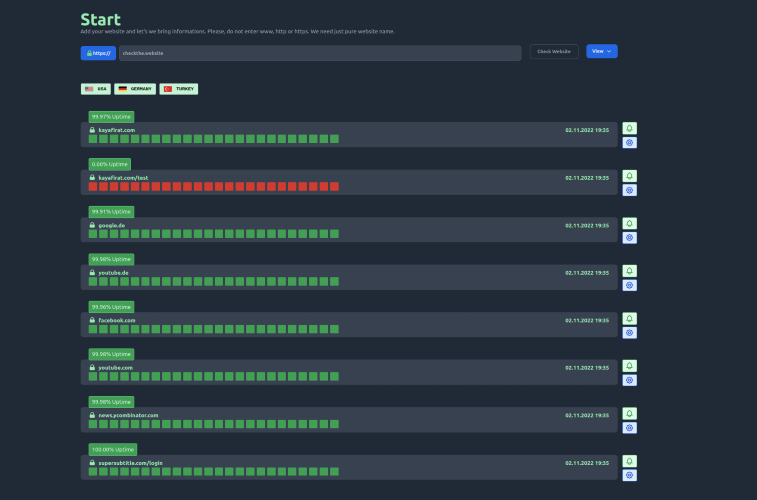Open the supersubtitle.com/login site name

130,463
